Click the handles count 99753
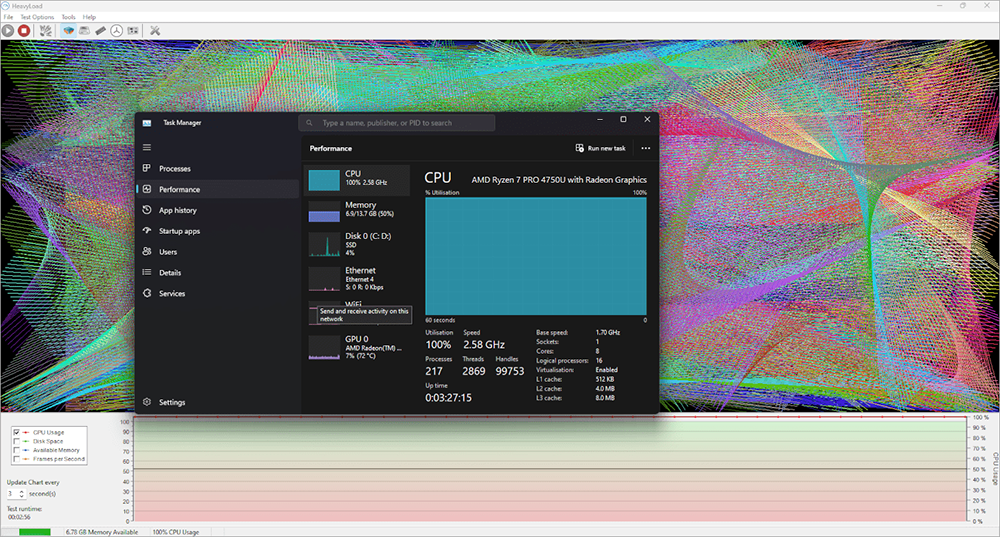 510,371
